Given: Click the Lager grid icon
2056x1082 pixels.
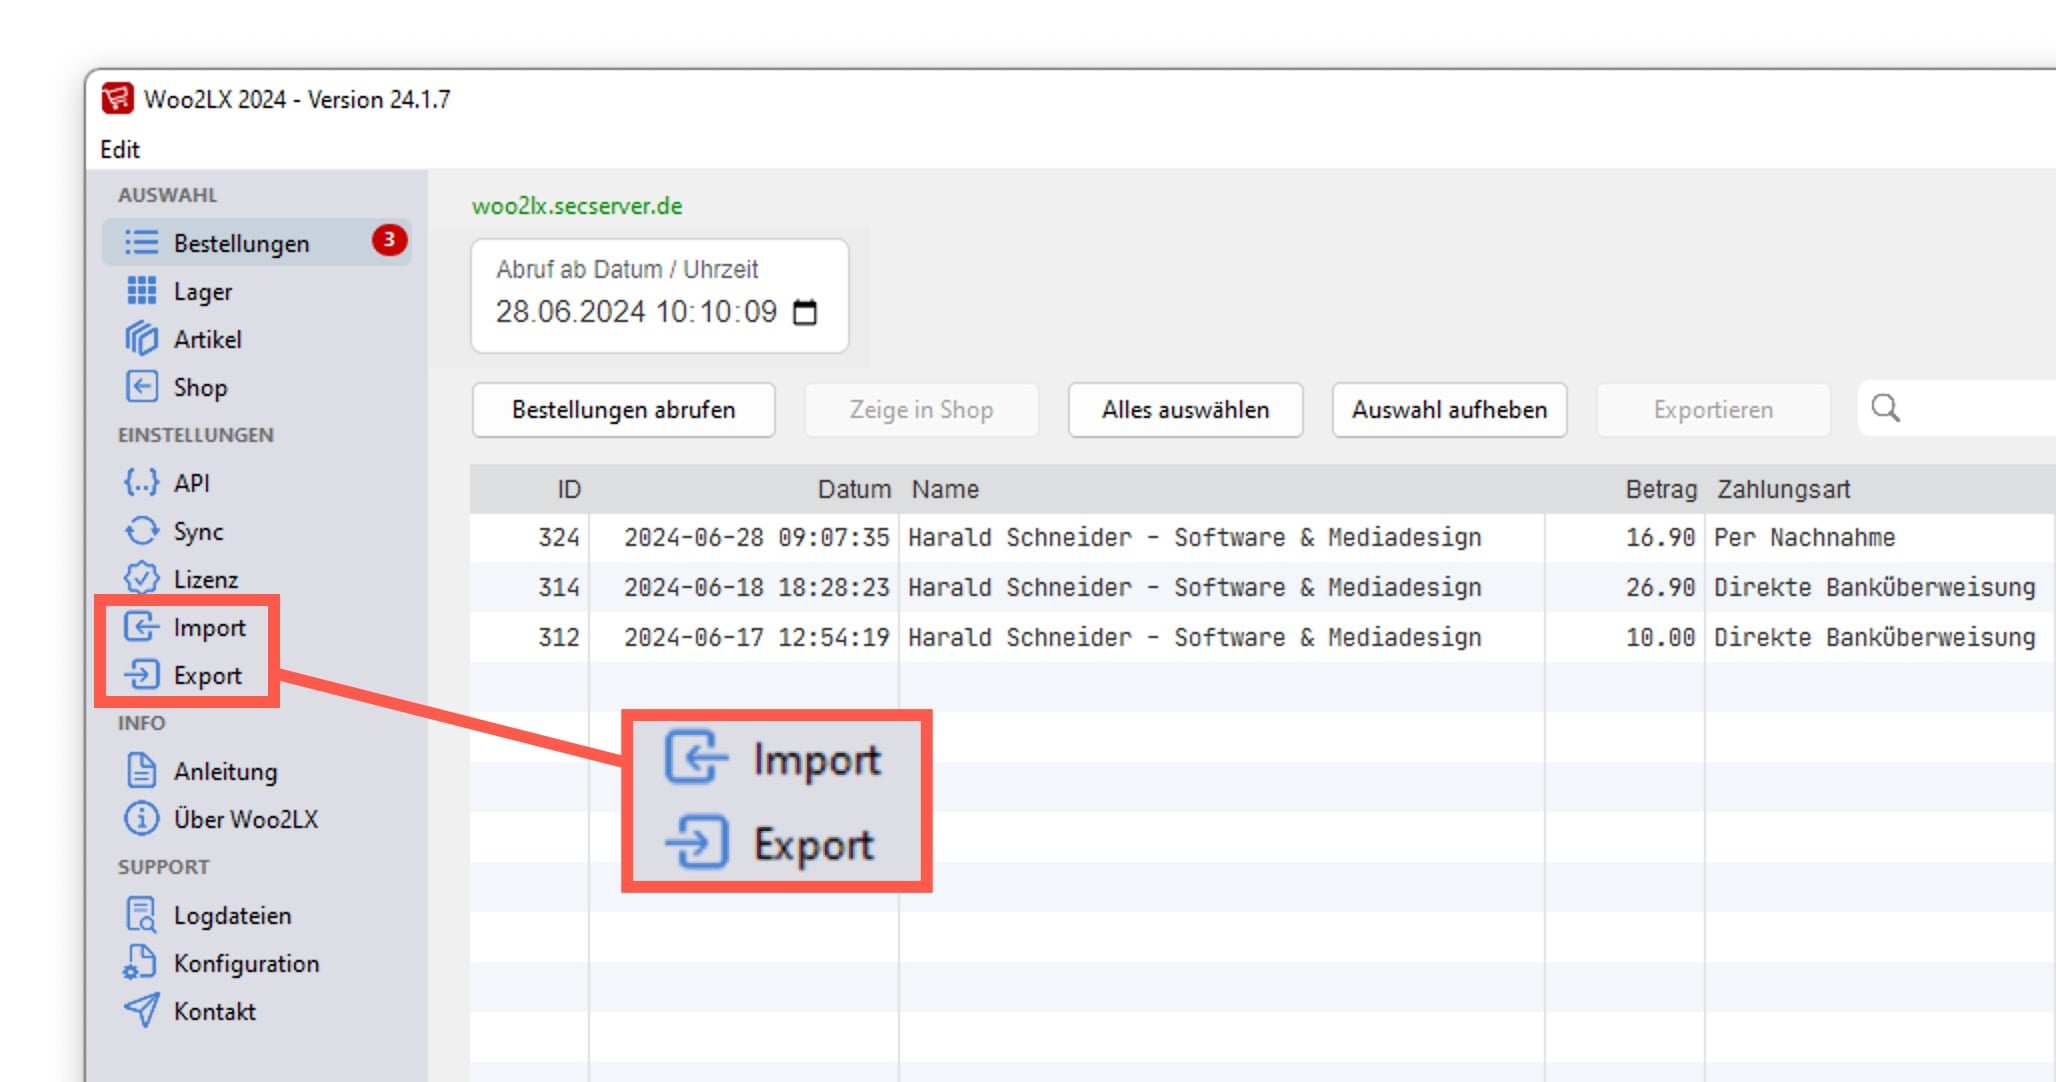Looking at the screenshot, I should 141,291.
